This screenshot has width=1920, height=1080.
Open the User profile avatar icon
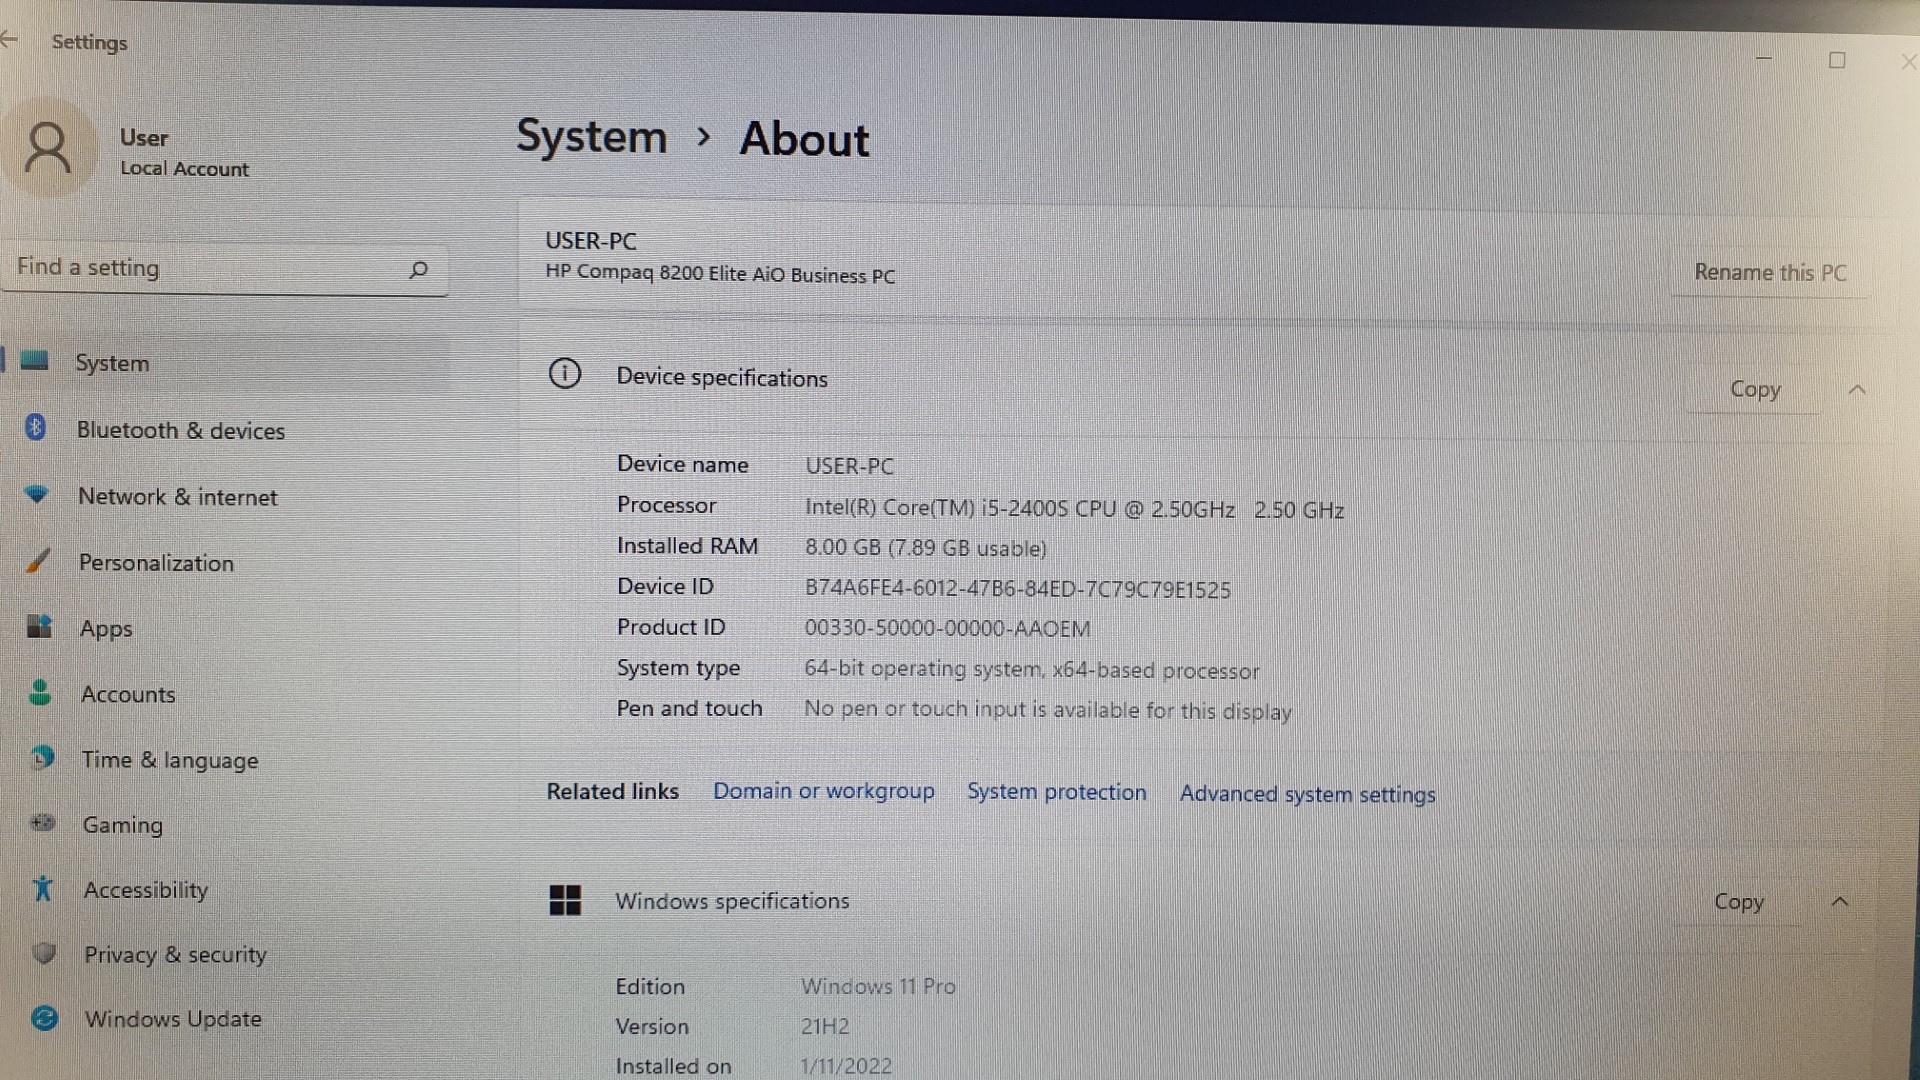47,148
